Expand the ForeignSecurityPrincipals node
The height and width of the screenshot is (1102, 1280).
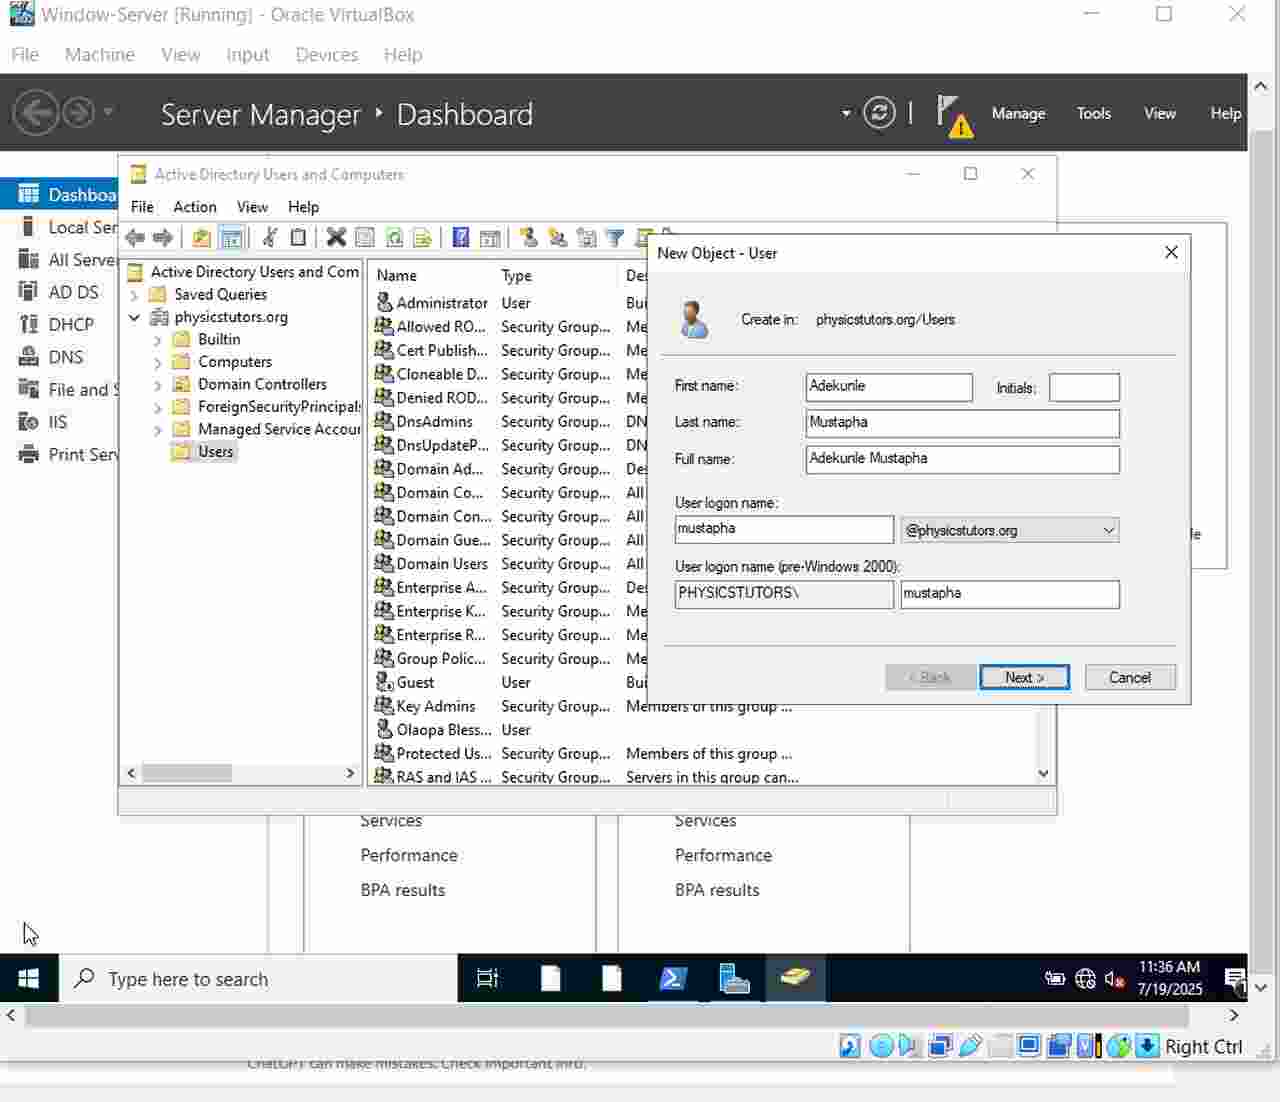click(x=157, y=407)
